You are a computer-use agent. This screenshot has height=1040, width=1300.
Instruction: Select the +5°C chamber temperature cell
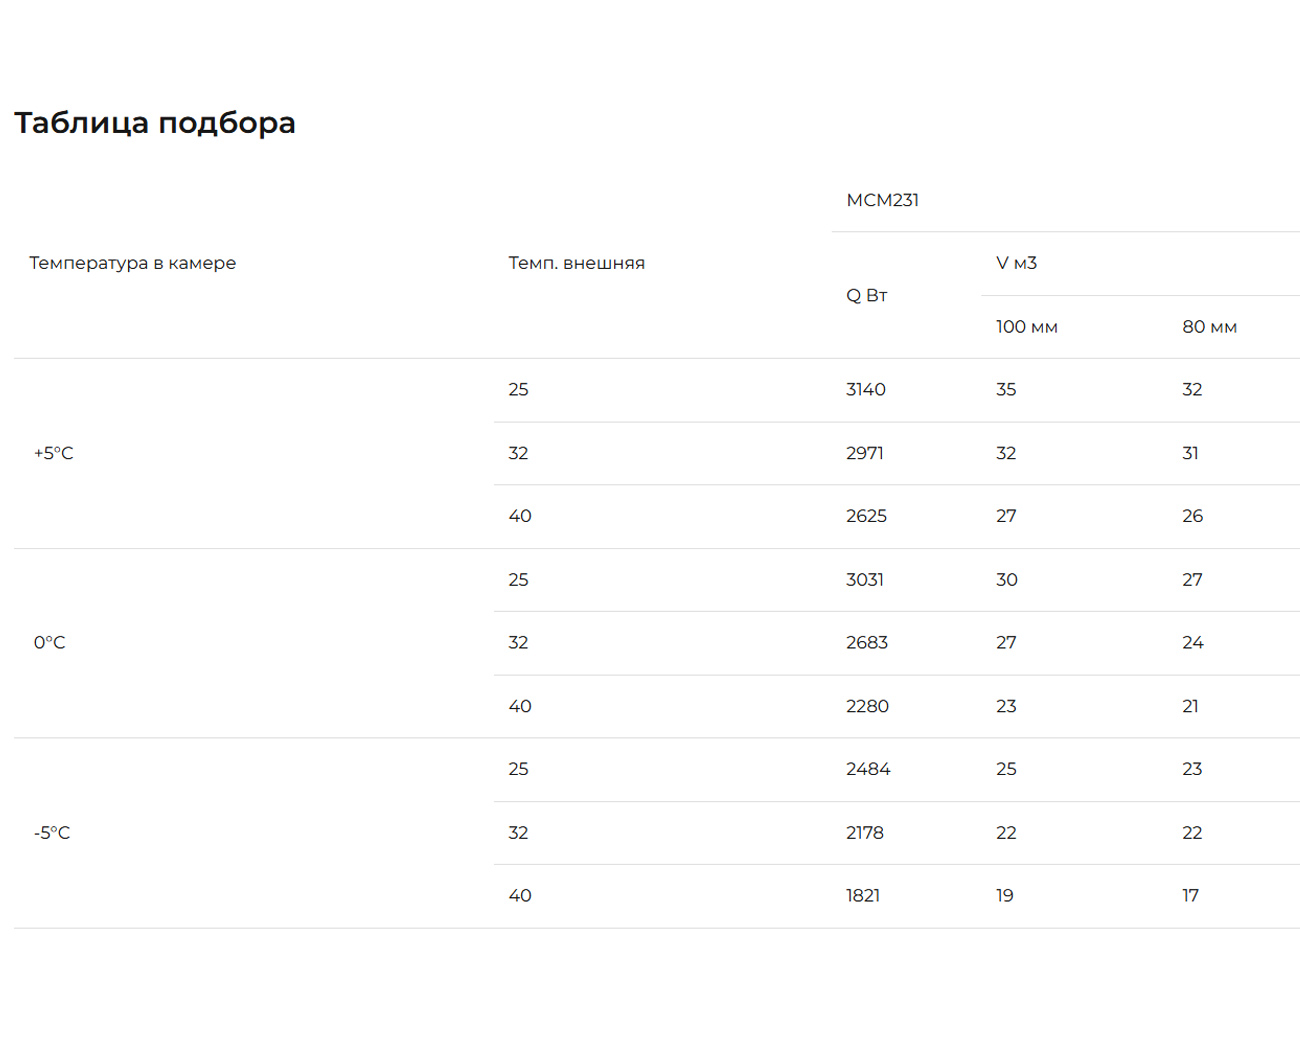click(54, 453)
